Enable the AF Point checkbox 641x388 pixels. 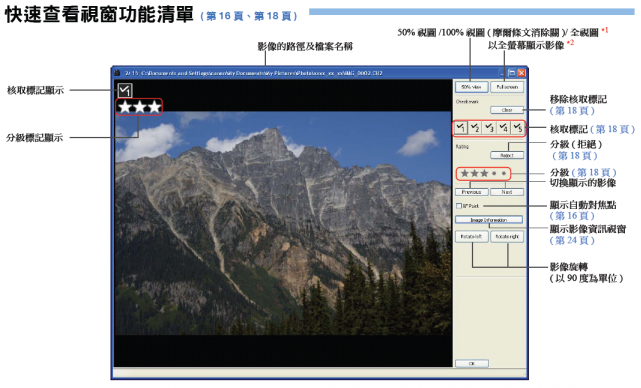[459, 206]
